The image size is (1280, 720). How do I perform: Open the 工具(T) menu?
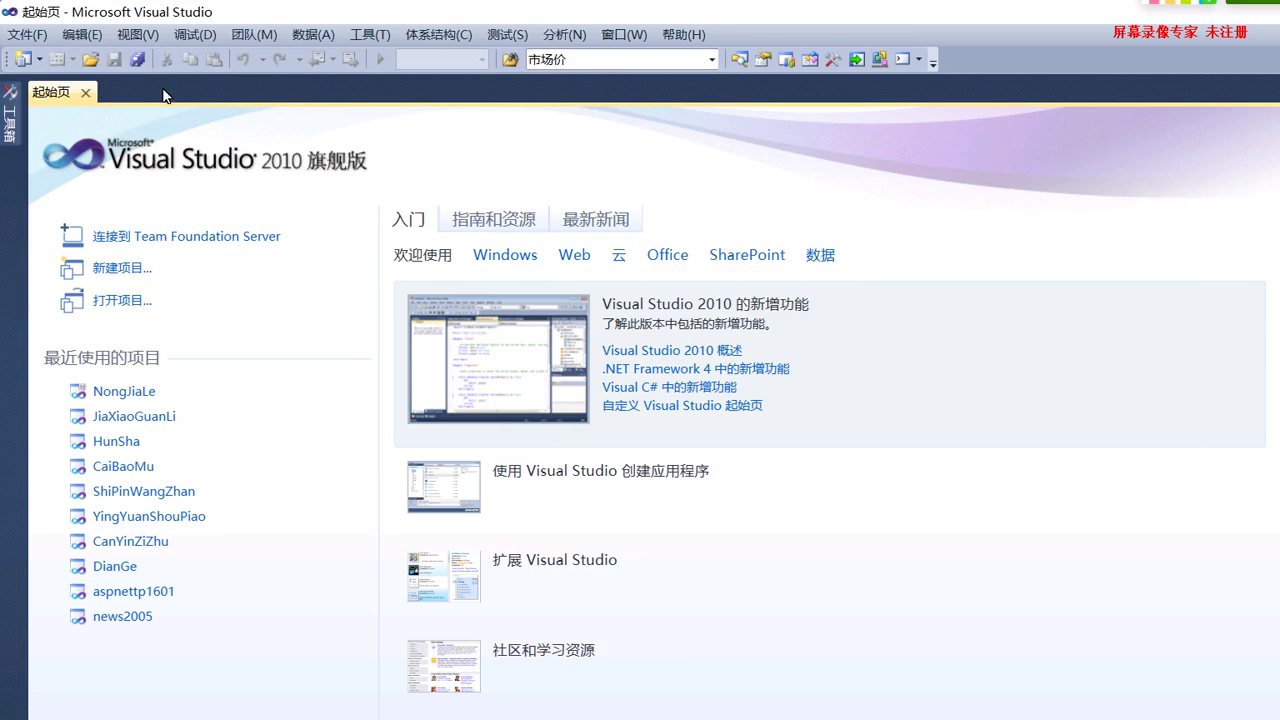point(370,34)
